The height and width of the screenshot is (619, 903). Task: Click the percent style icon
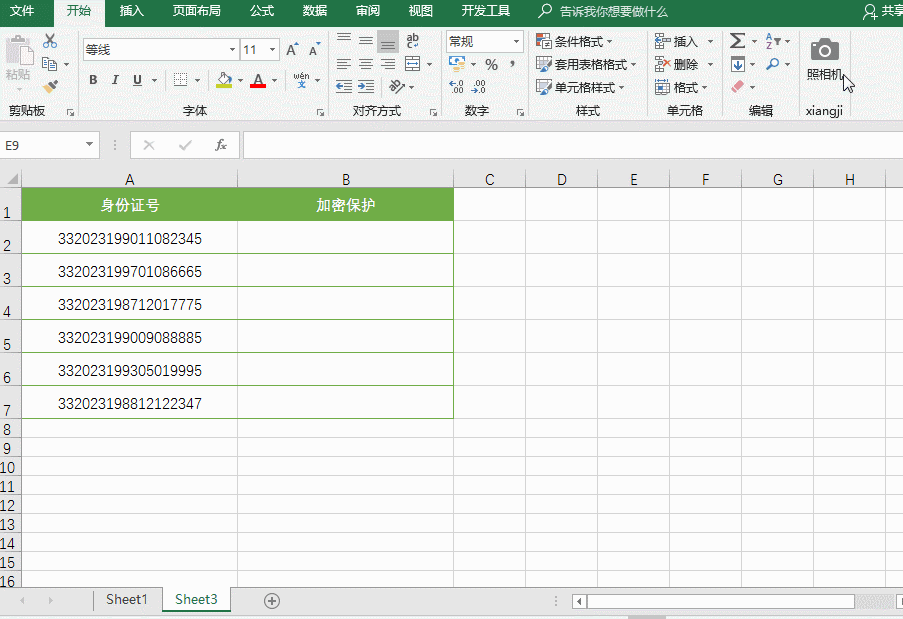(x=491, y=64)
